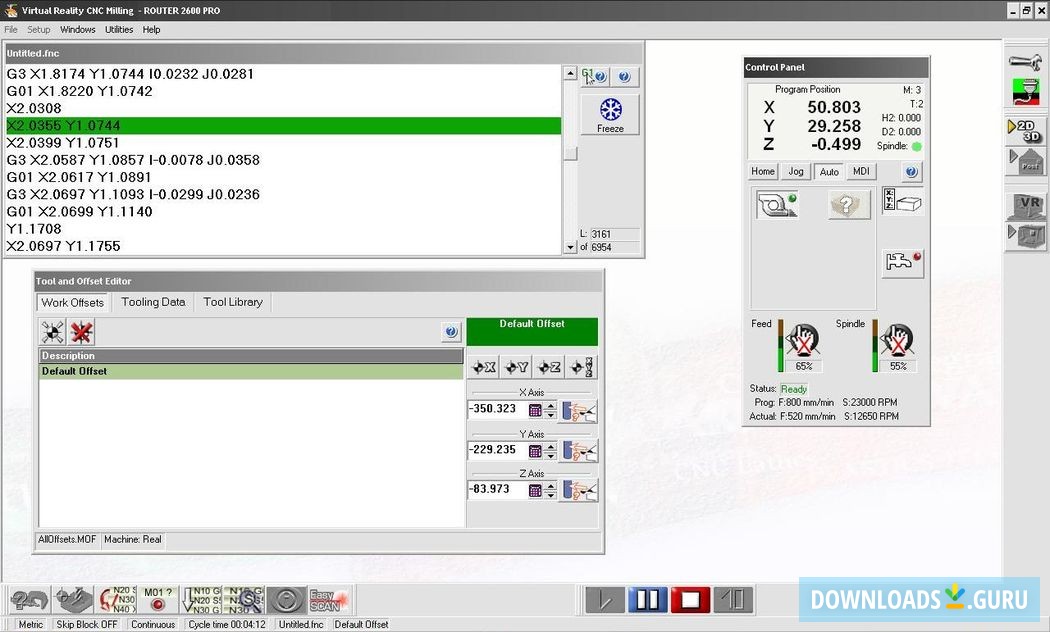Click the add new work offset icon
1050x632 pixels.
52,332
